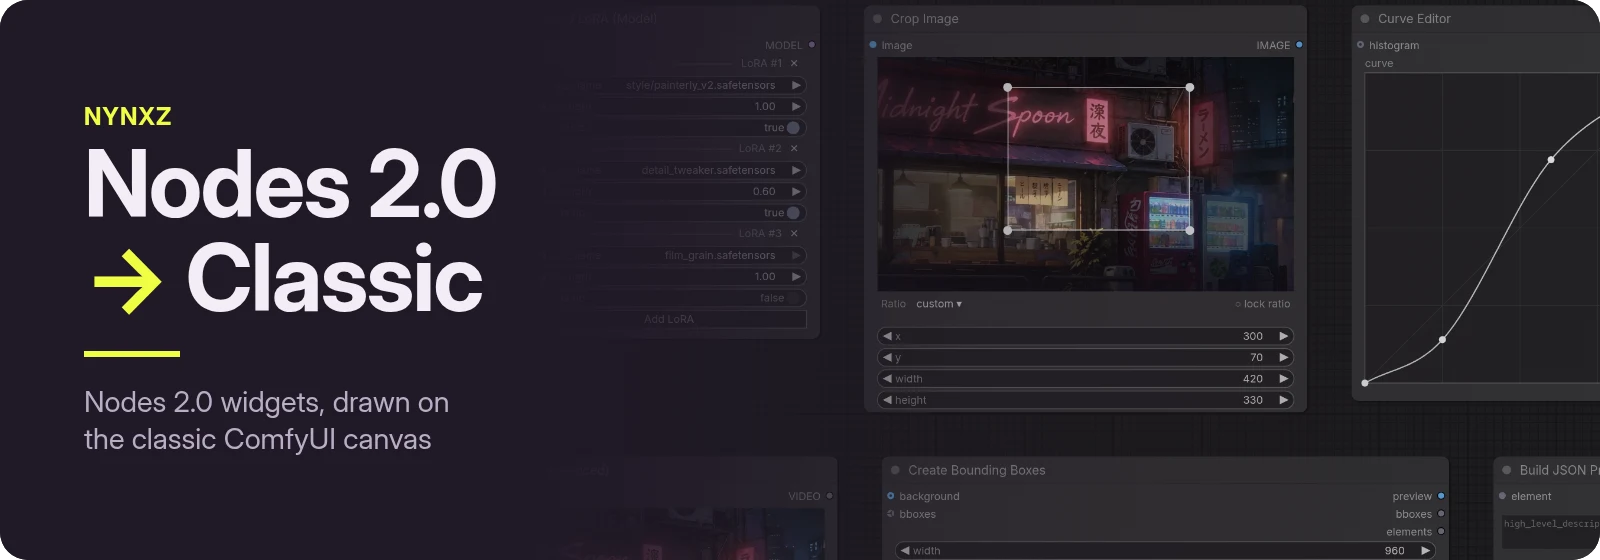
Task: Click the Add LoRA button
Action: (x=669, y=319)
